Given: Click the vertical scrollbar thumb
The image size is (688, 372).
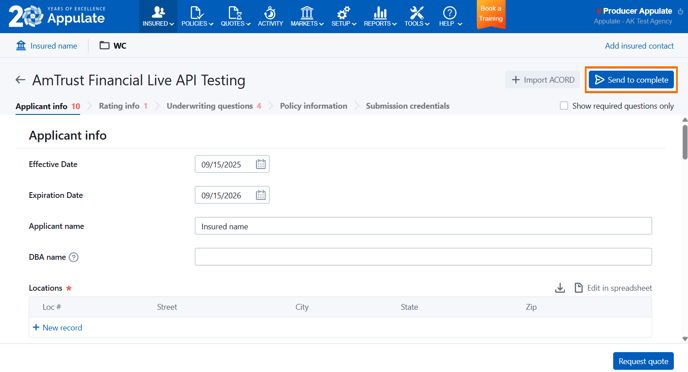Looking at the screenshot, I should (685, 142).
